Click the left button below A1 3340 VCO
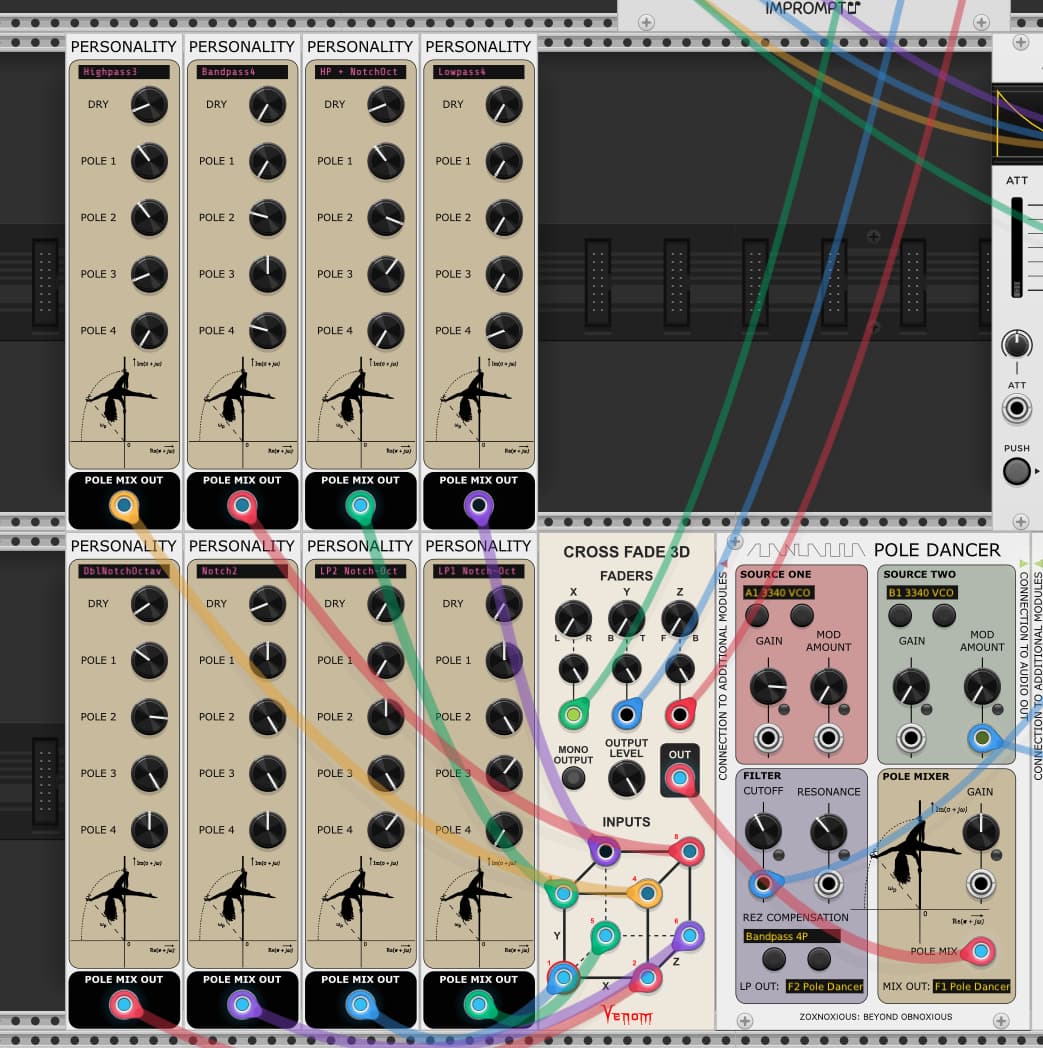1043x1048 pixels. point(757,616)
